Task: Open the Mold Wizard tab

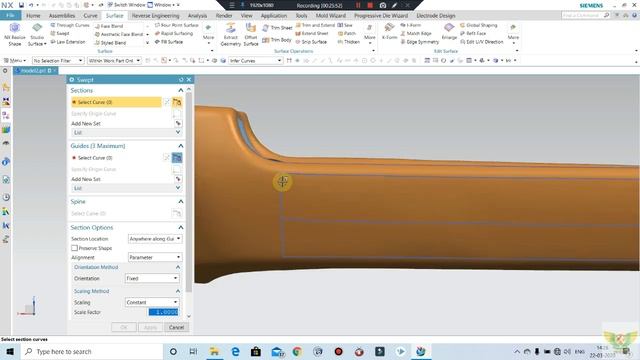Action: click(331, 16)
